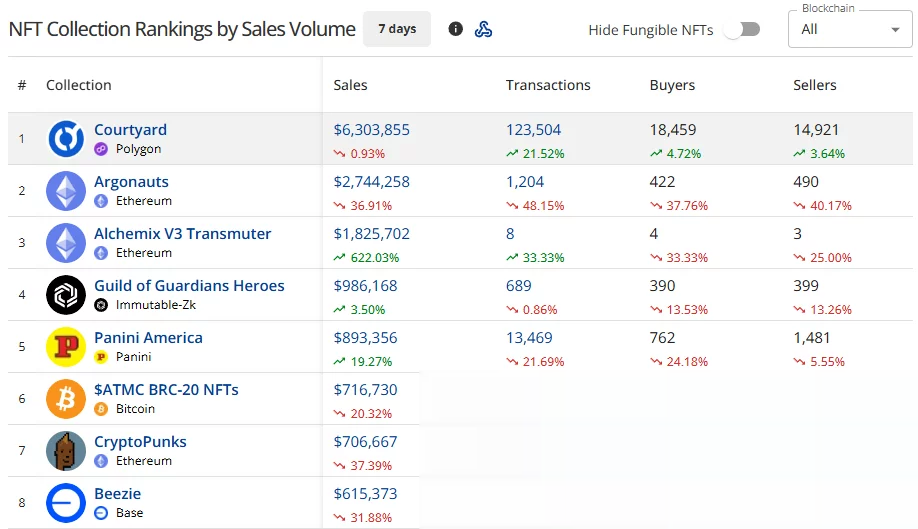
Task: Open the $ATMC BRC-20 NFTs link
Action: (x=166, y=390)
